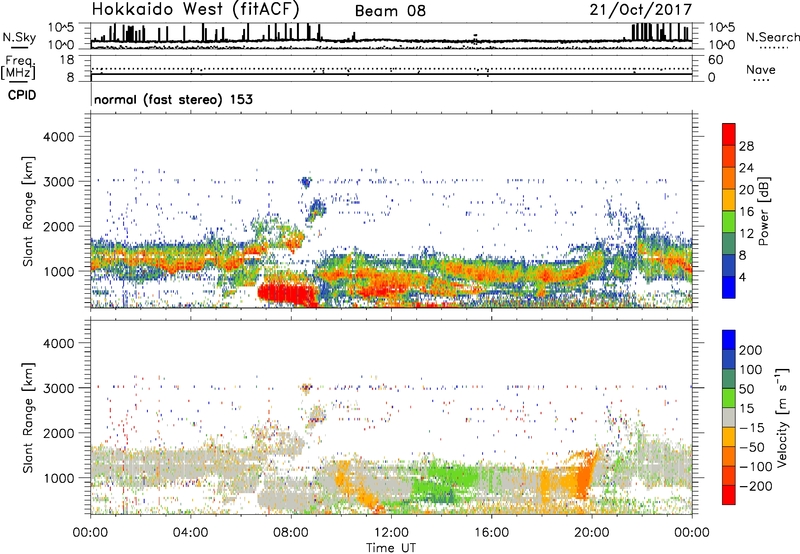This screenshot has height=554, width=800.
Task: Click 'normal (fast stereo) 153' text
Action: tap(173, 99)
